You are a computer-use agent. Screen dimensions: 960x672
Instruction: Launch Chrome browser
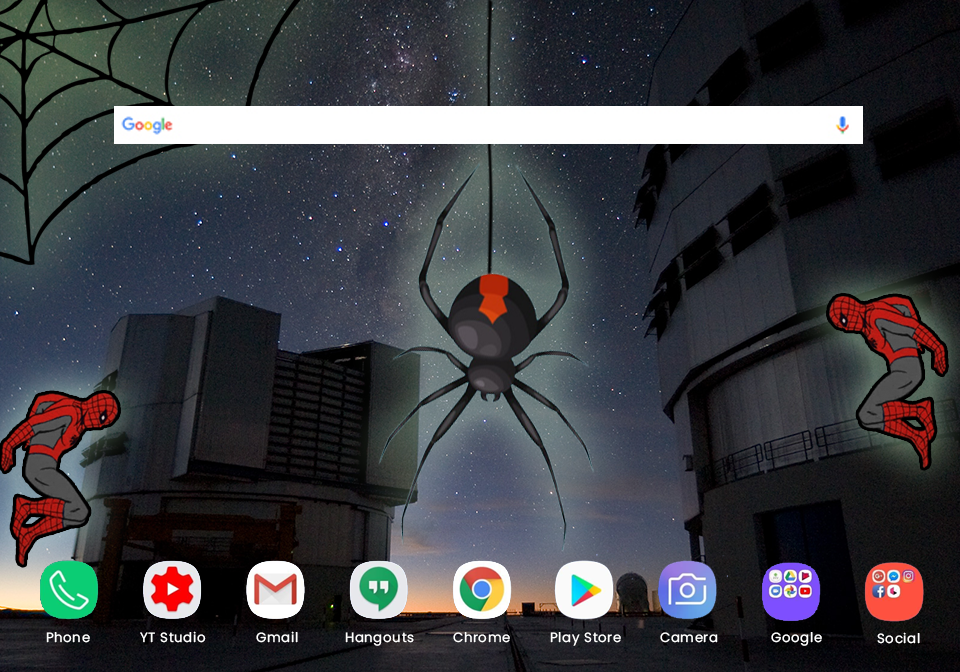click(482, 589)
